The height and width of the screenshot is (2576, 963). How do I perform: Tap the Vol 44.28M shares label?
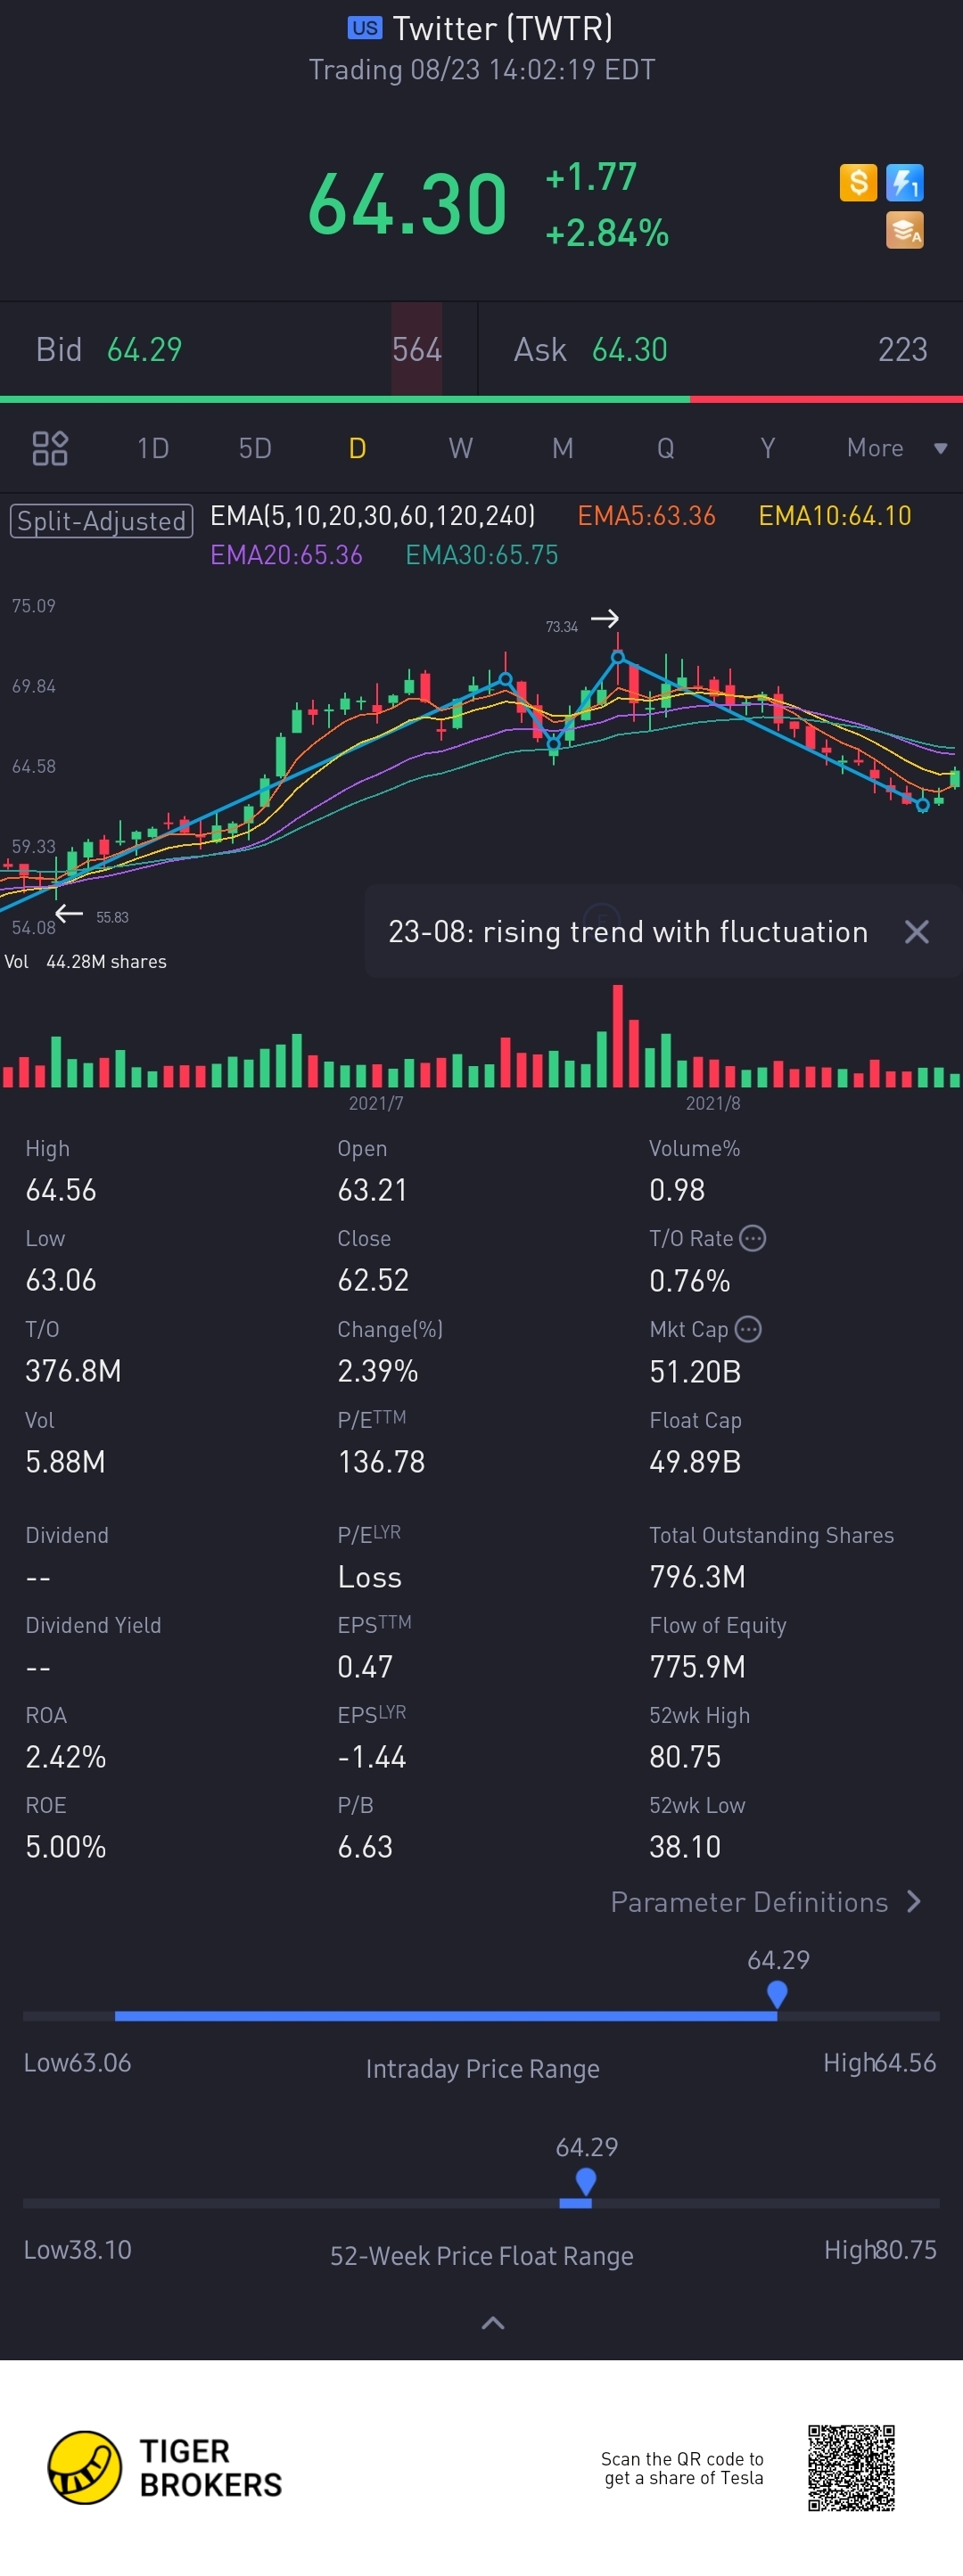[x=86, y=962]
